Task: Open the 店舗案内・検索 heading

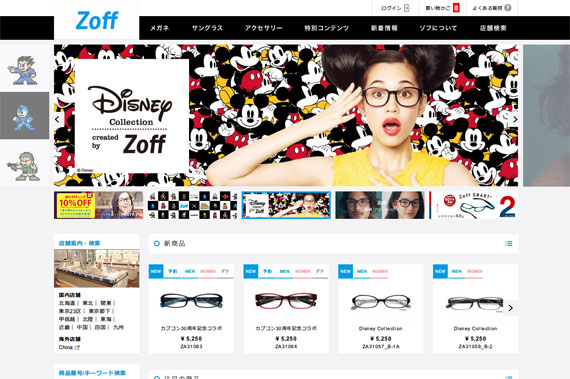Action: (79, 243)
